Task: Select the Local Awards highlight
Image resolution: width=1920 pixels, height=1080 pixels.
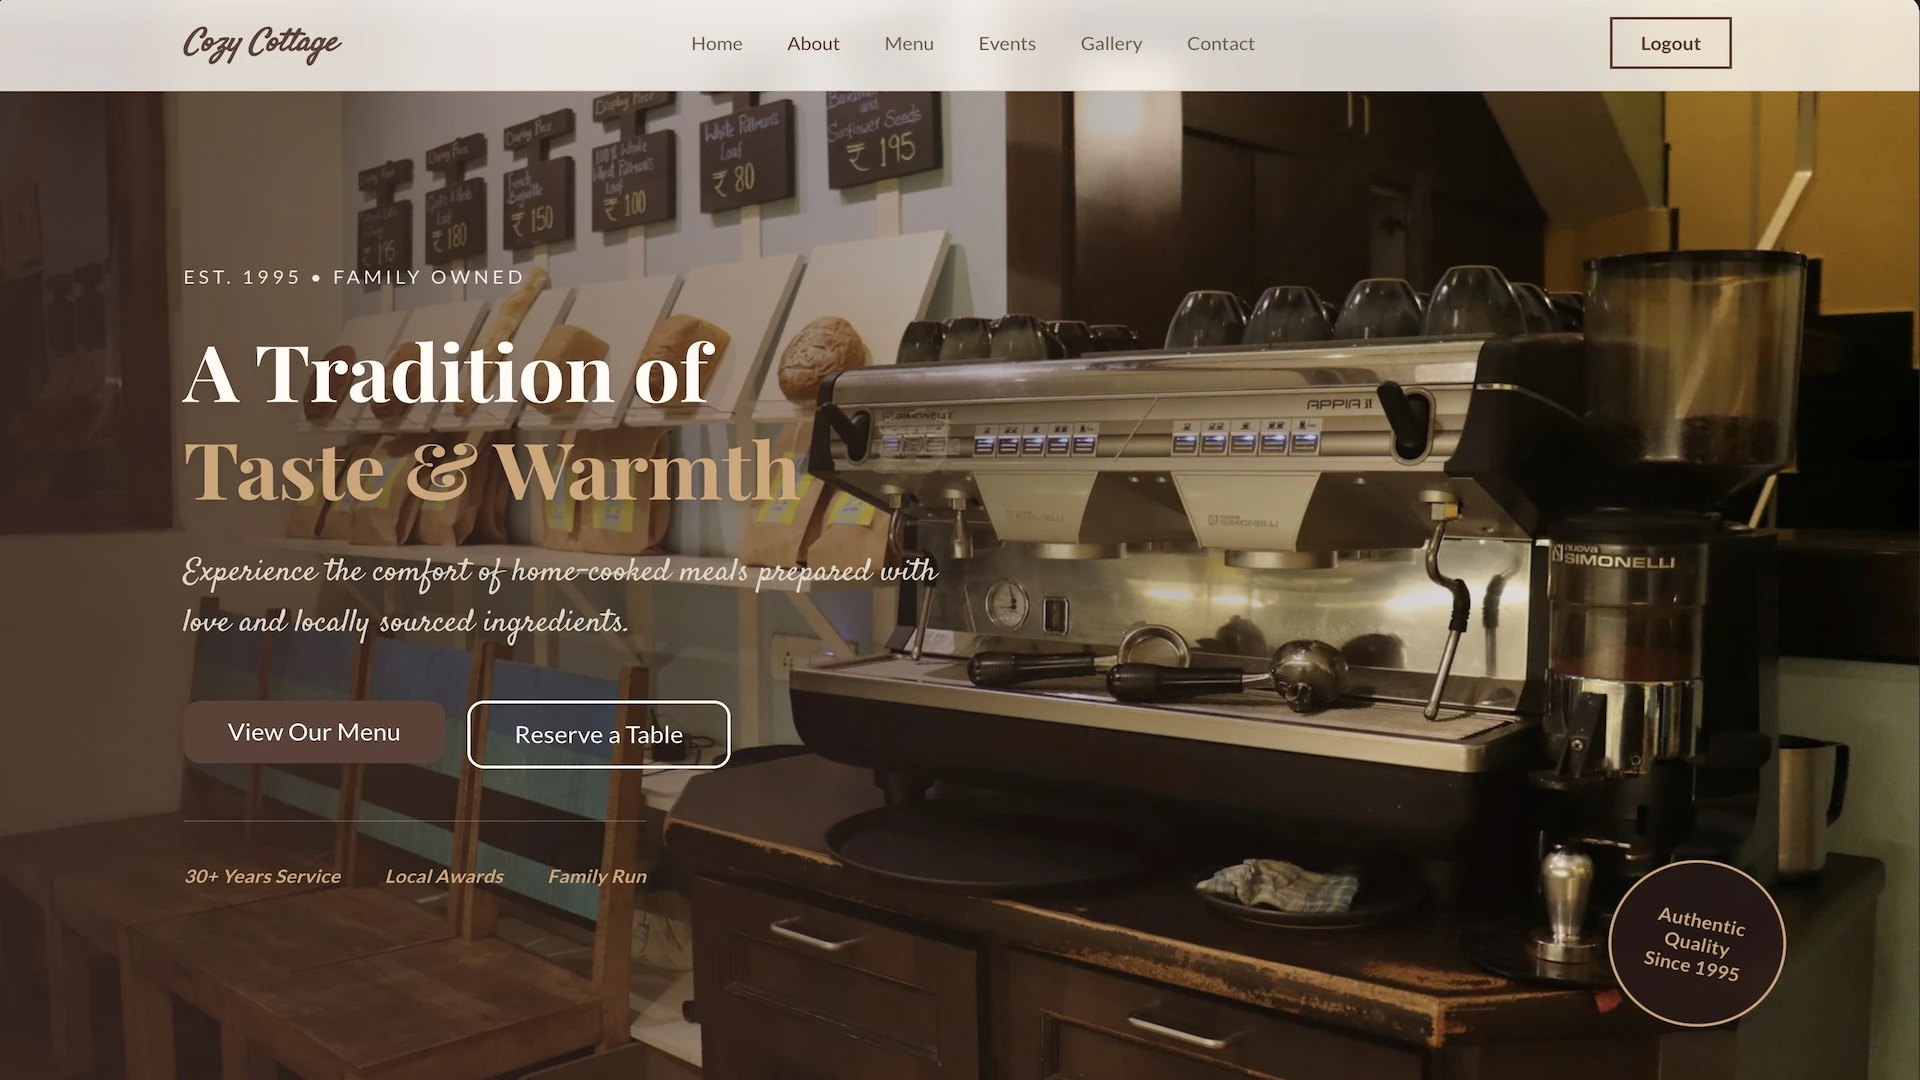Action: click(x=444, y=876)
